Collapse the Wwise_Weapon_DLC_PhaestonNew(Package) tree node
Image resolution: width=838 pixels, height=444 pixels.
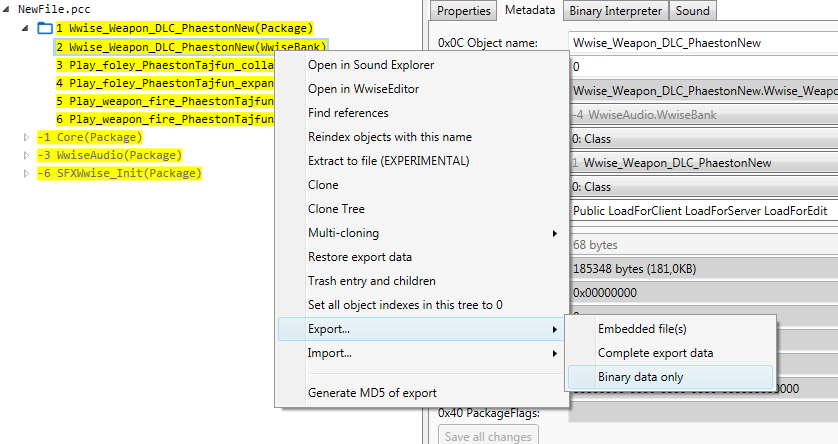[x=25, y=28]
